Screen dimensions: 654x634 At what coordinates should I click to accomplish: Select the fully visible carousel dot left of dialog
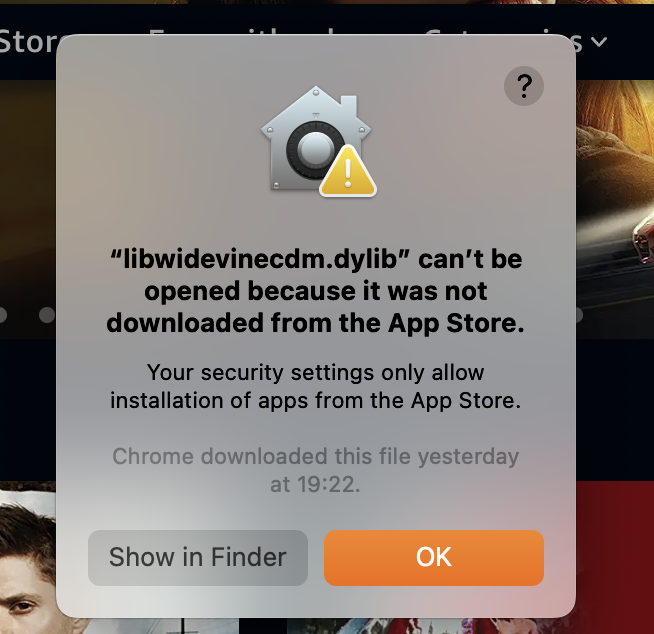point(47,315)
